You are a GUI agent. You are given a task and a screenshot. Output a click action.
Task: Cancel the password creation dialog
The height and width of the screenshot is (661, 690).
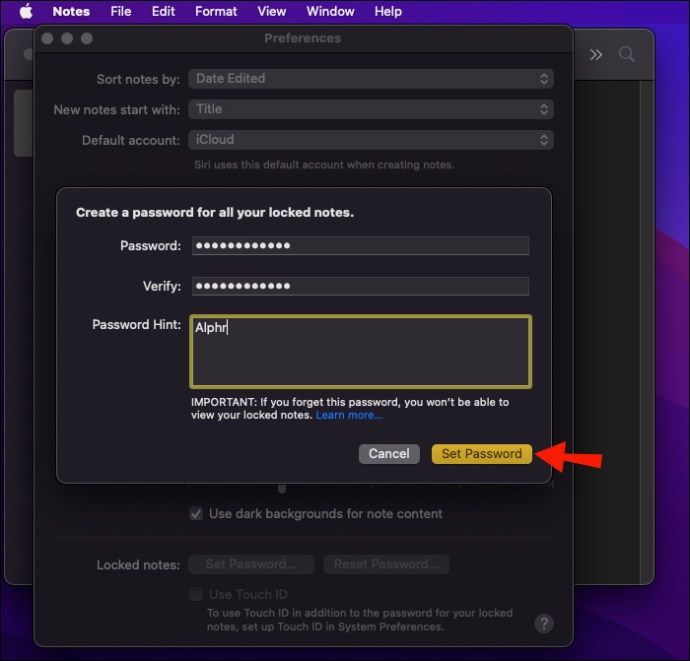[389, 454]
